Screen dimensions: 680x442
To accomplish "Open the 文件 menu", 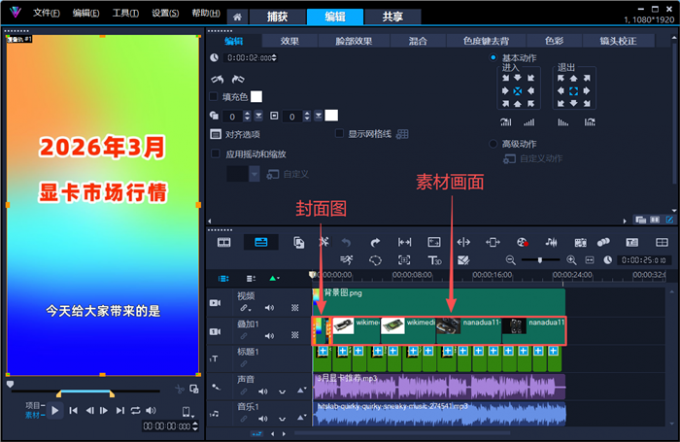I will pyautogui.click(x=46, y=13).
